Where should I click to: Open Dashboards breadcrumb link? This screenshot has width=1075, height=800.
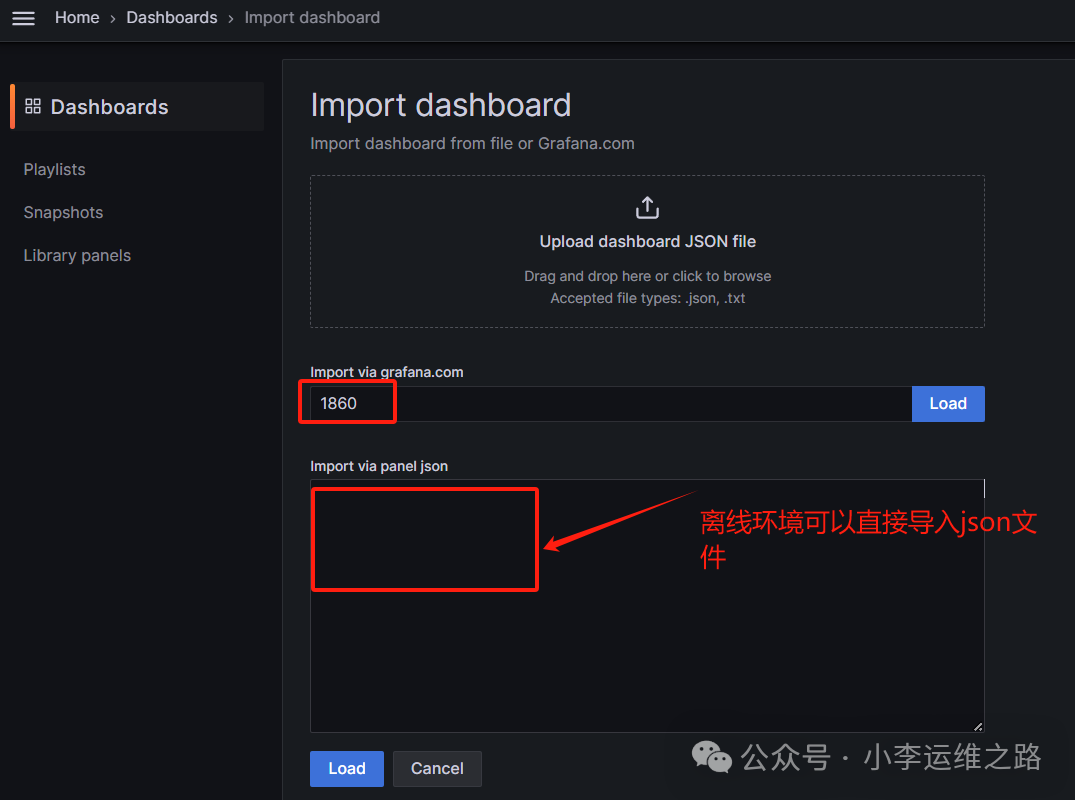tap(171, 18)
